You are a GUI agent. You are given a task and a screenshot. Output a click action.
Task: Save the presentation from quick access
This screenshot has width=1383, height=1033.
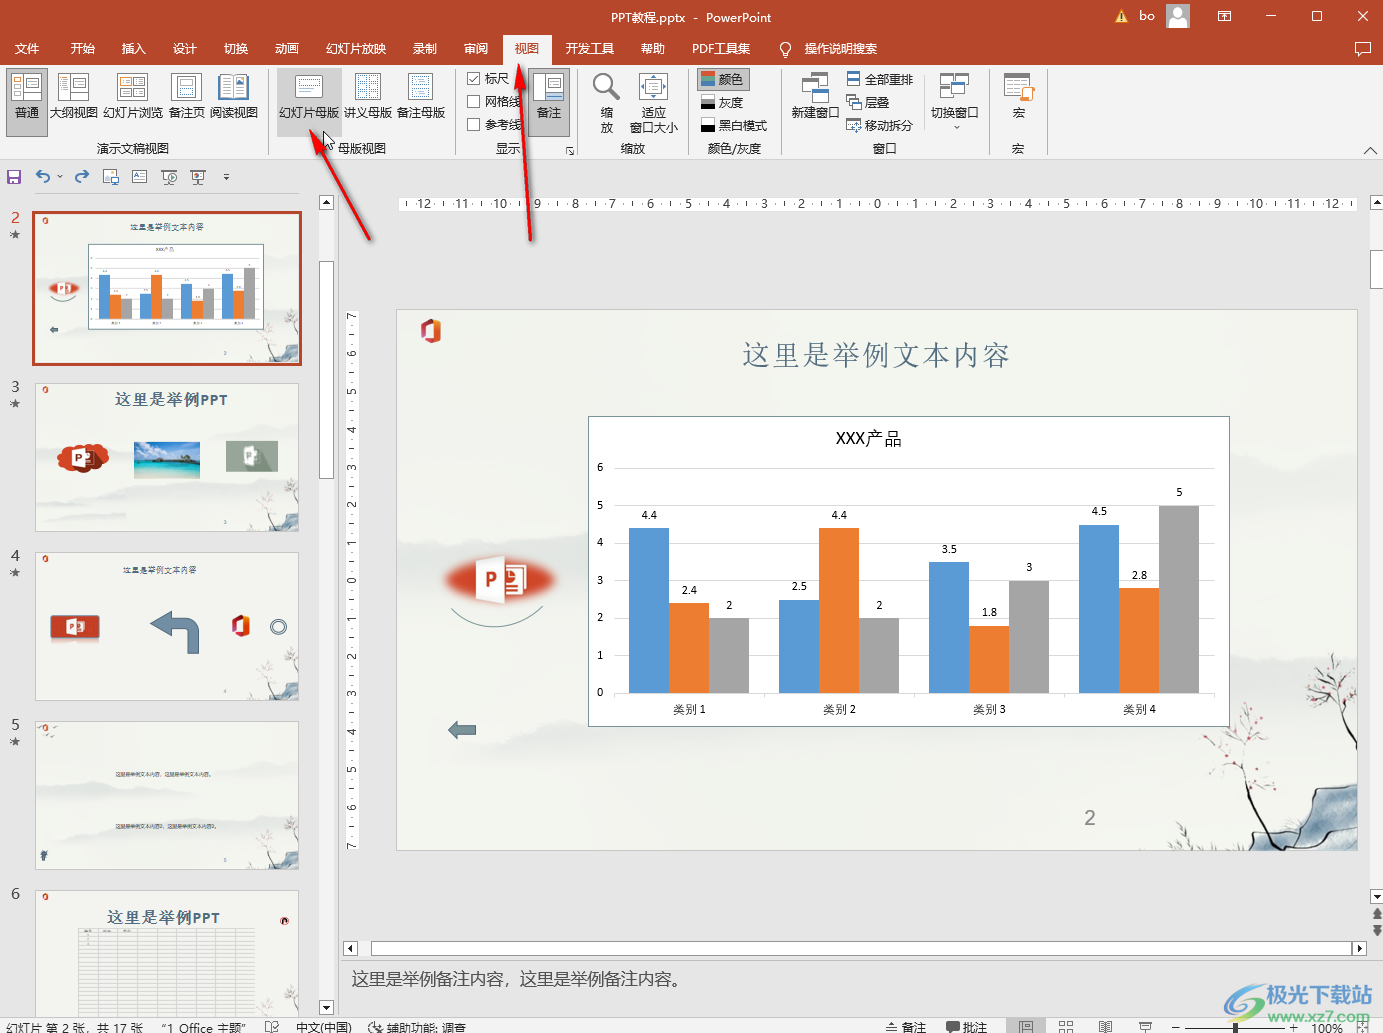(14, 177)
